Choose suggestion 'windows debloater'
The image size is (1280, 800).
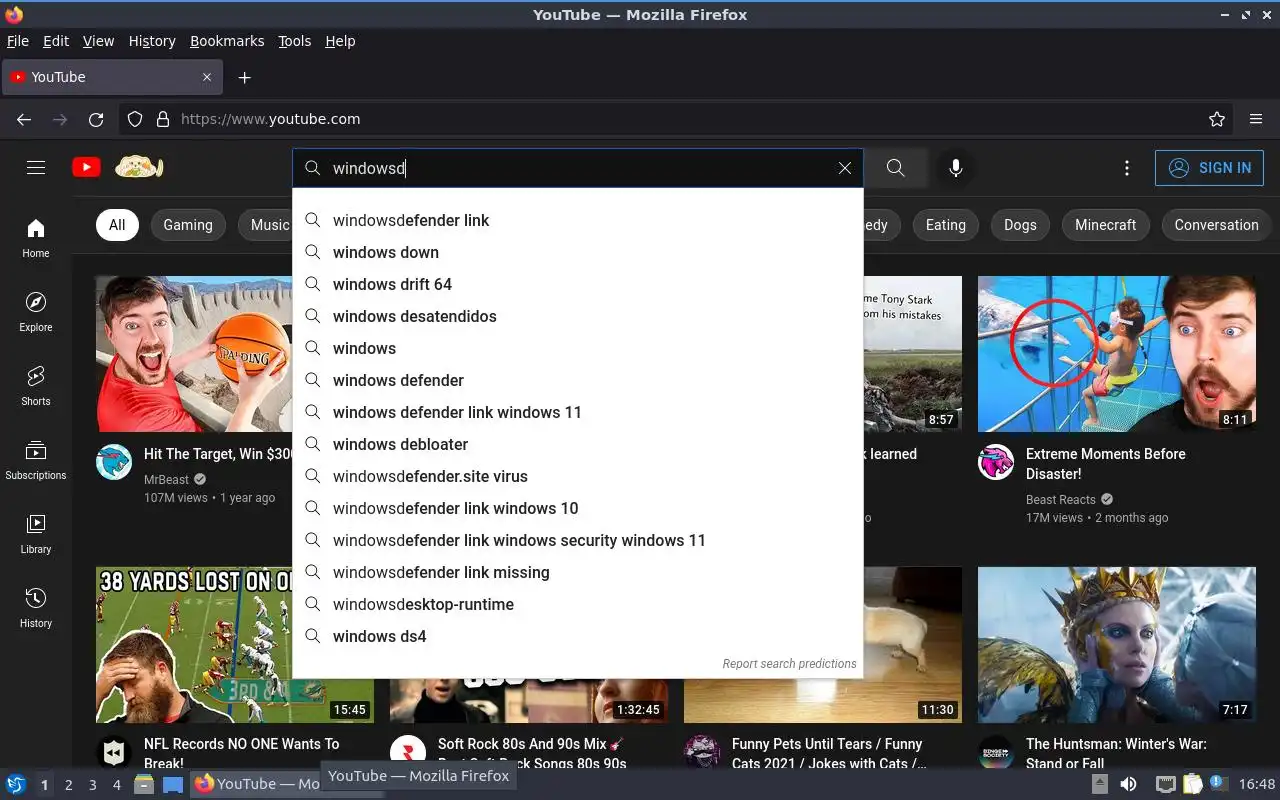pyautogui.click(x=578, y=444)
